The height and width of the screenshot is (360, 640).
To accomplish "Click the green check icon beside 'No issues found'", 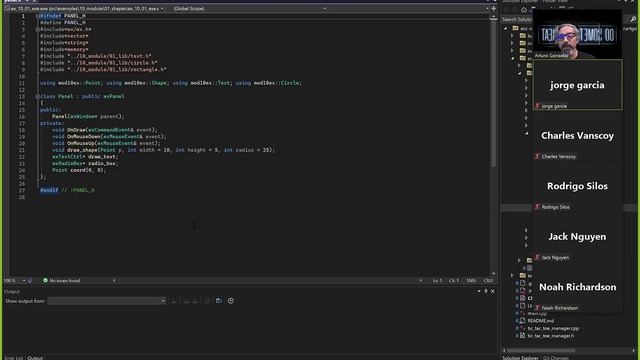I will pos(45,280).
